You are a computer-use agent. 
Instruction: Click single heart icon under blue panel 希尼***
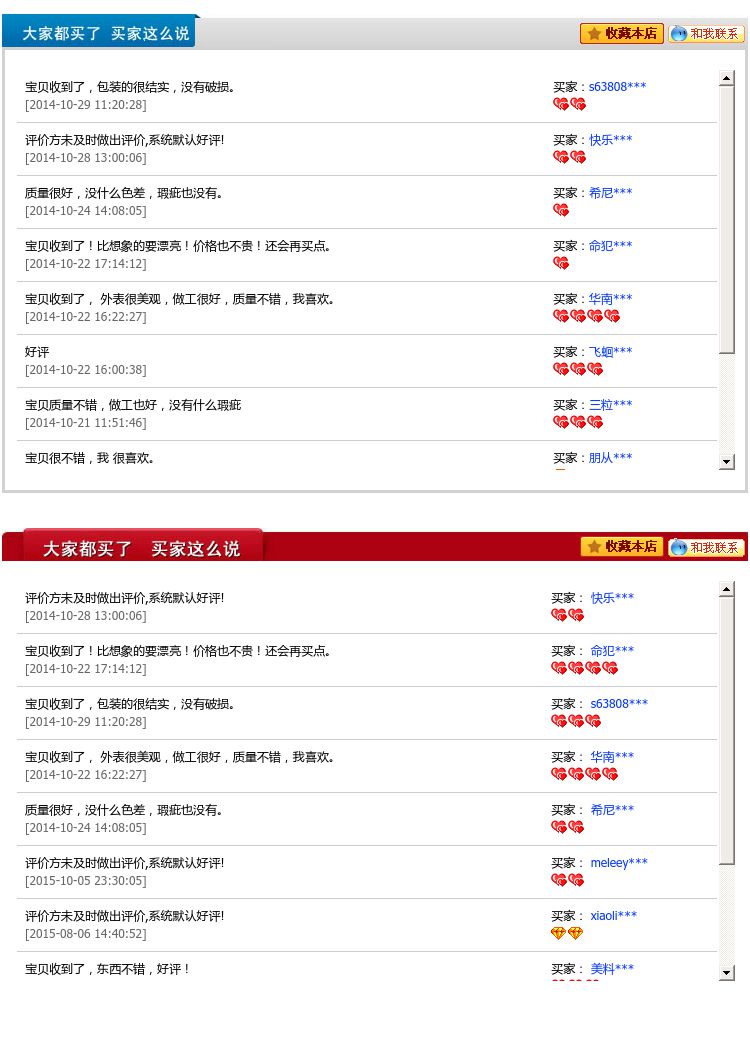click(561, 211)
